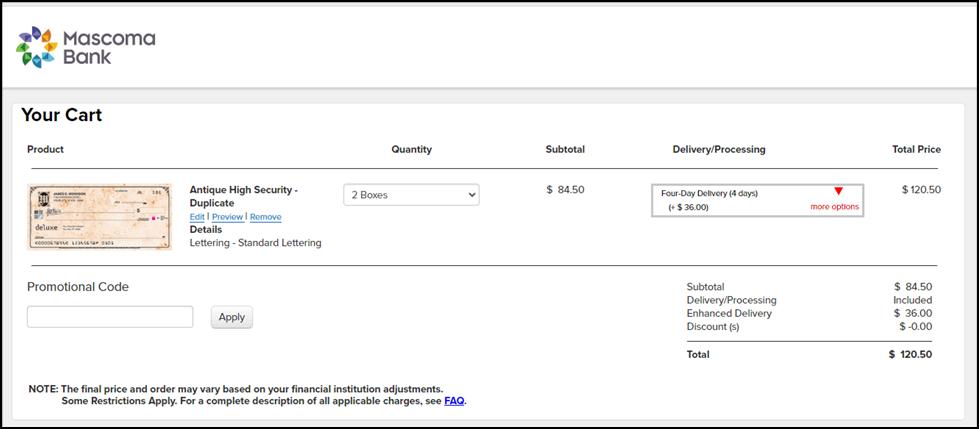Image resolution: width=979 pixels, height=429 pixels.
Task: Open the FAQ link in the note
Action: tap(454, 401)
